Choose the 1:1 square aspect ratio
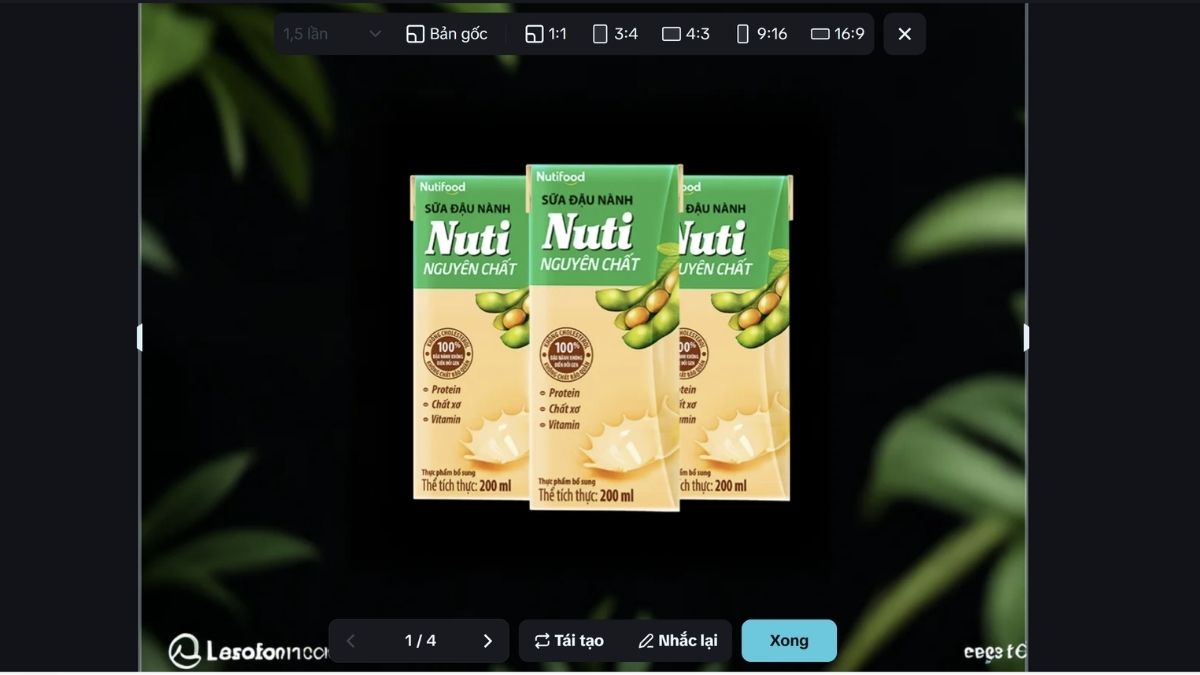Screen dimensions: 1200x675 tap(546, 34)
